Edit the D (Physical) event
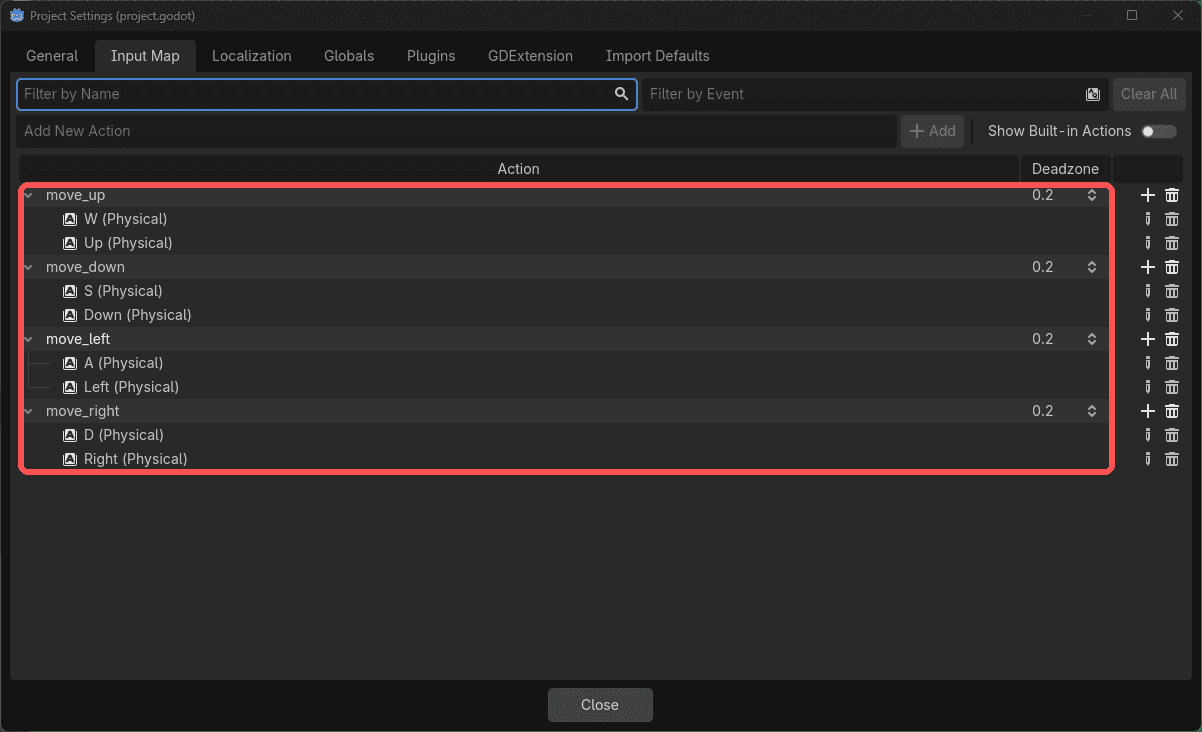This screenshot has height=732, width=1202. coord(1147,435)
